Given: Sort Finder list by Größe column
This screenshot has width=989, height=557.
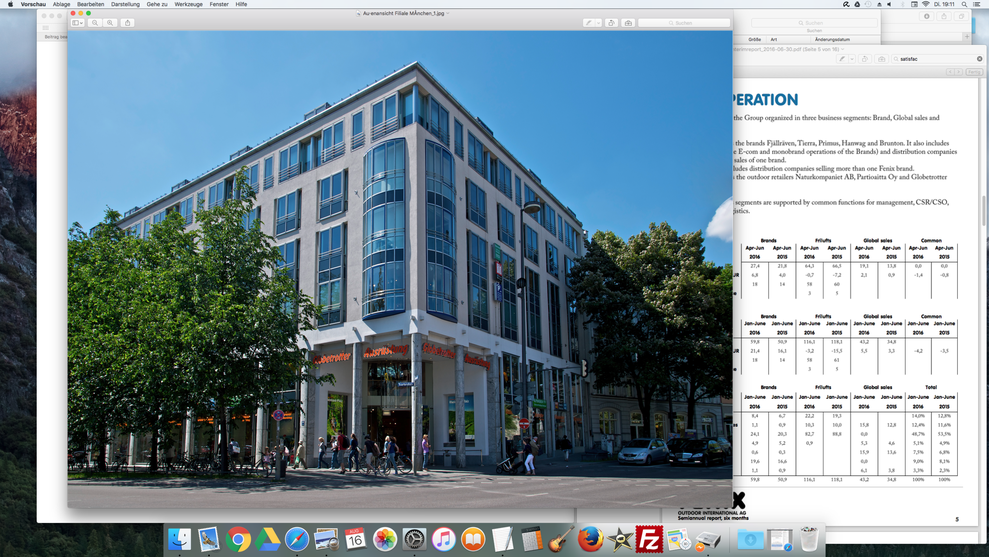Looking at the screenshot, I should tap(754, 39).
